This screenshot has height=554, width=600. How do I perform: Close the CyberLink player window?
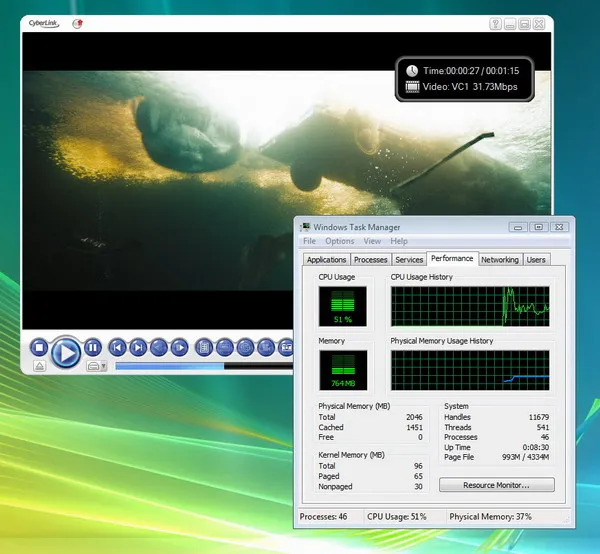[x=539, y=24]
